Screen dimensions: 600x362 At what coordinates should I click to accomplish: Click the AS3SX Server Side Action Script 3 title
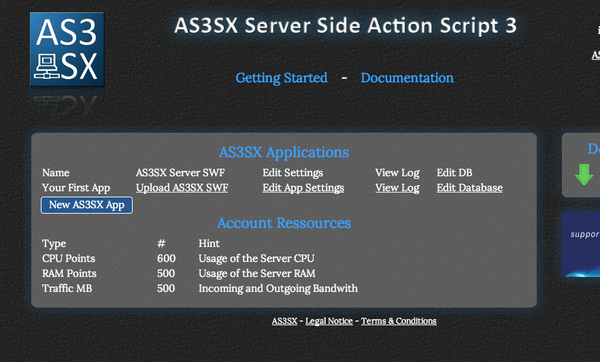click(345, 26)
